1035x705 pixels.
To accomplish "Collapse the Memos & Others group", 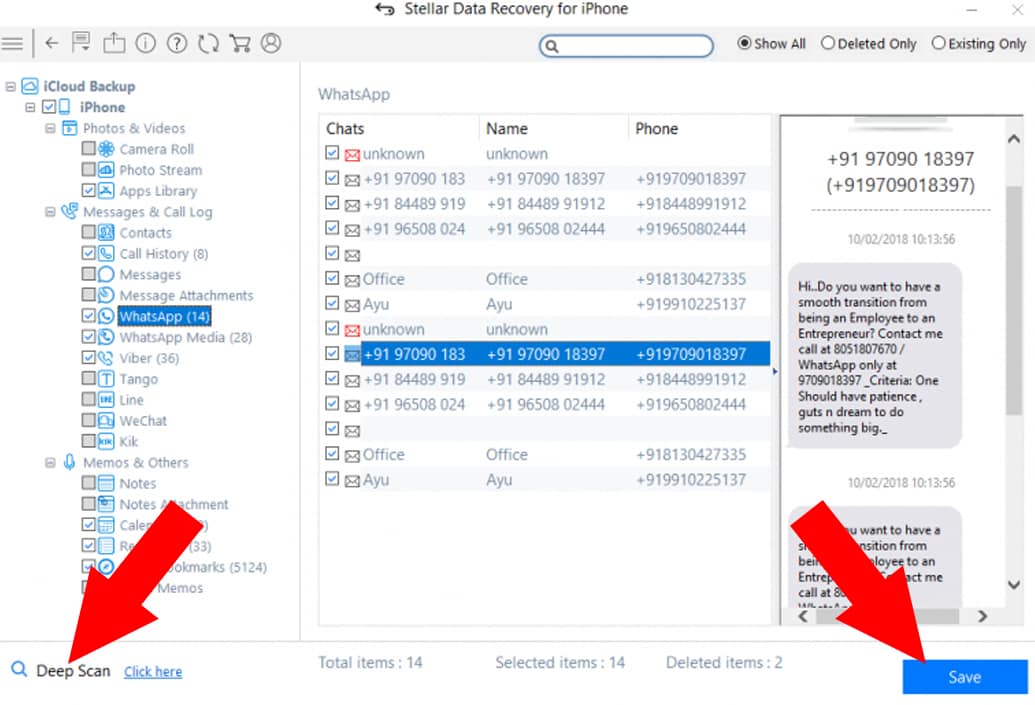I will pos(50,463).
